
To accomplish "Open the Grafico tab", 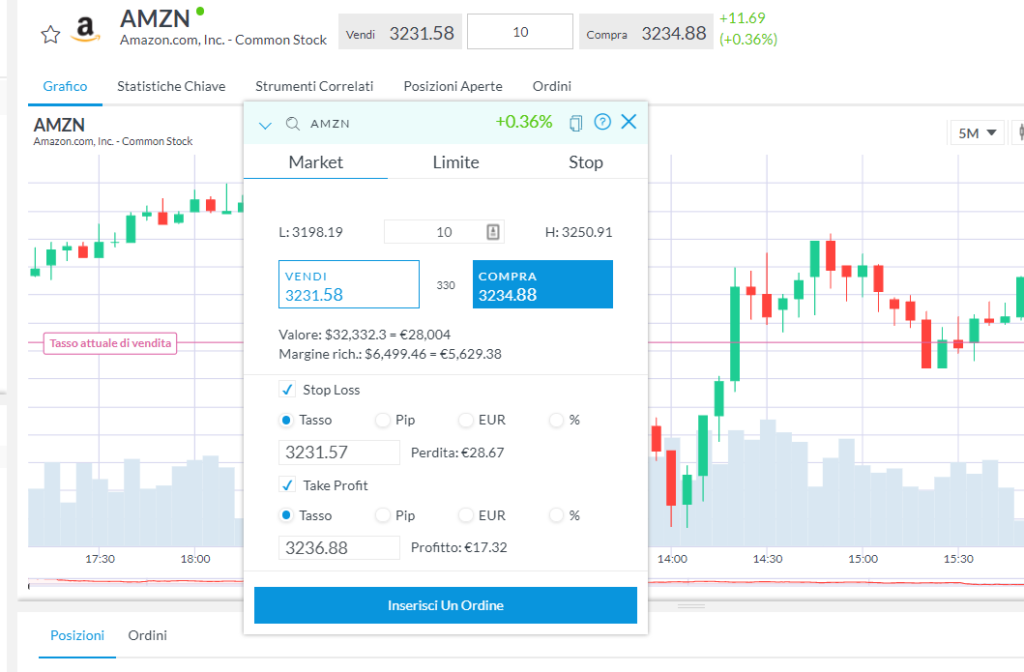I will pyautogui.click(x=65, y=86).
